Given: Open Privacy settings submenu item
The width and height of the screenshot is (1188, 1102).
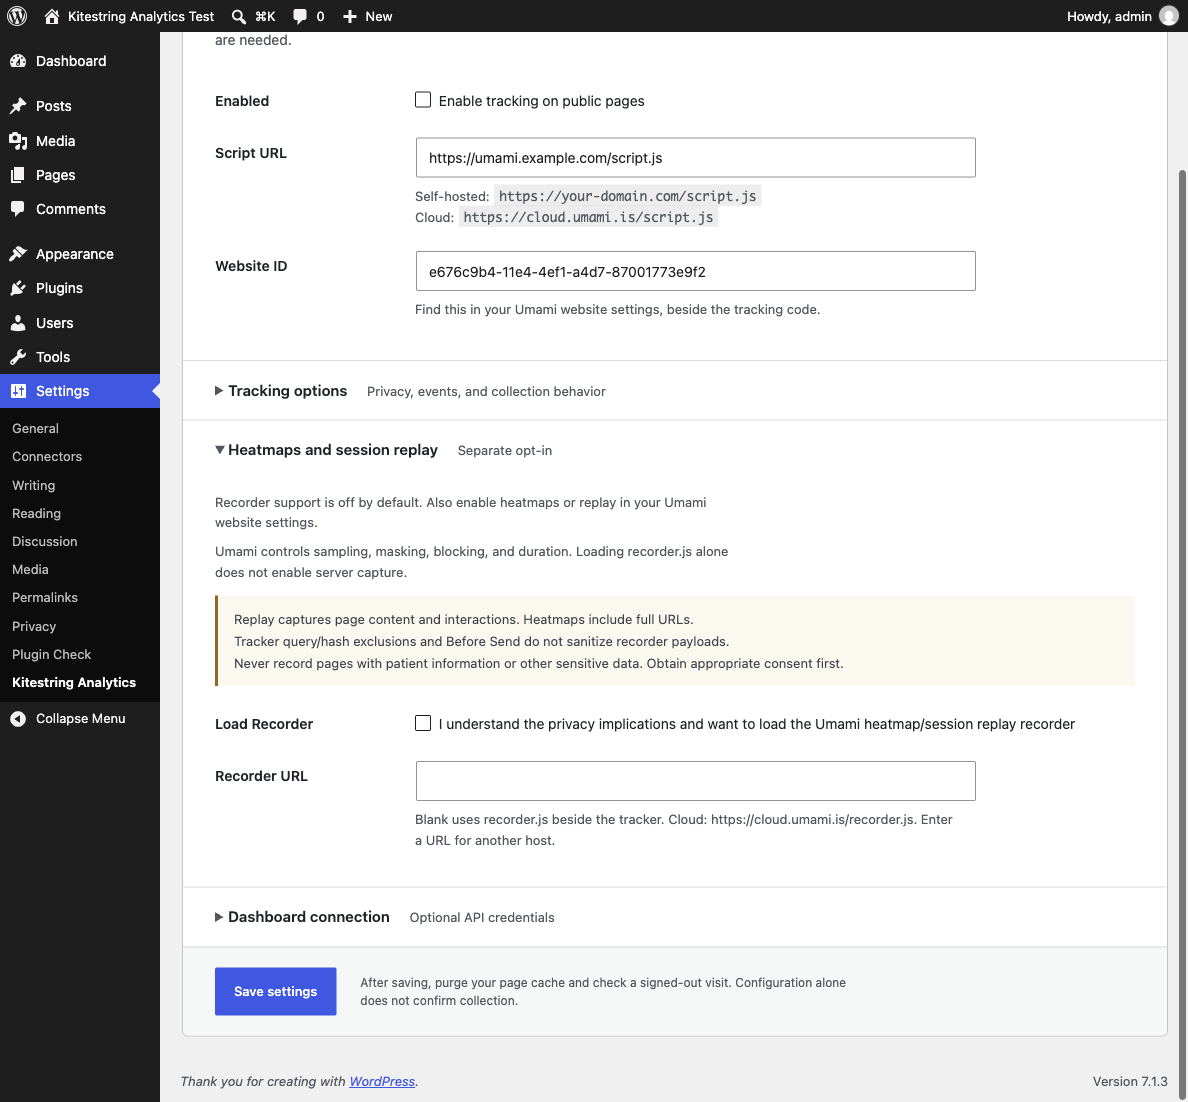Looking at the screenshot, I should [34, 626].
